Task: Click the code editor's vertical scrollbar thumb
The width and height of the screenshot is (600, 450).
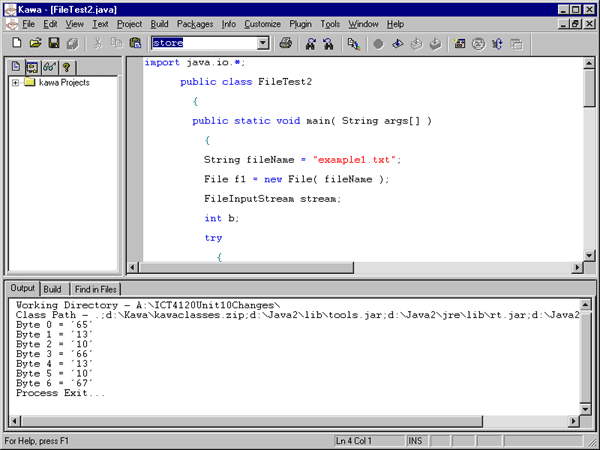Action: (x=589, y=88)
